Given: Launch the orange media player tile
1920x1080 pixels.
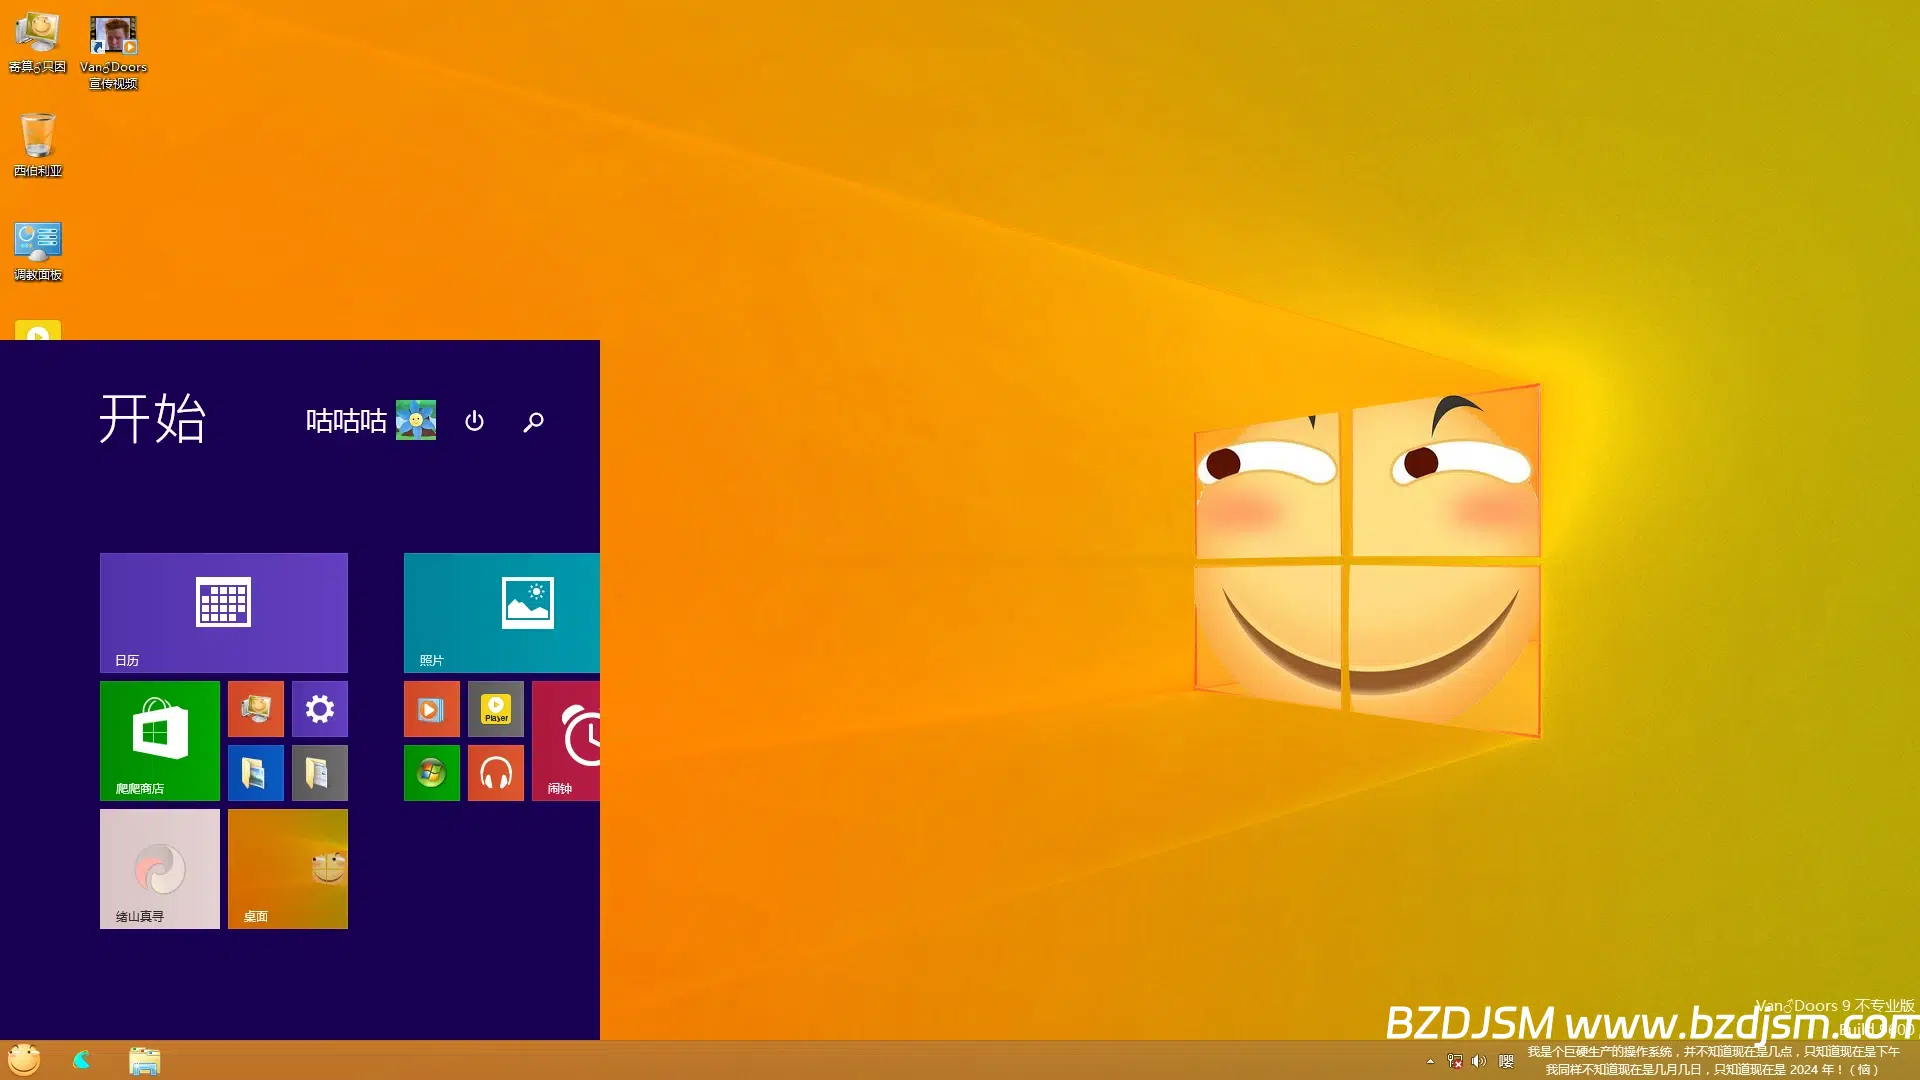Looking at the screenshot, I should coord(432,709).
